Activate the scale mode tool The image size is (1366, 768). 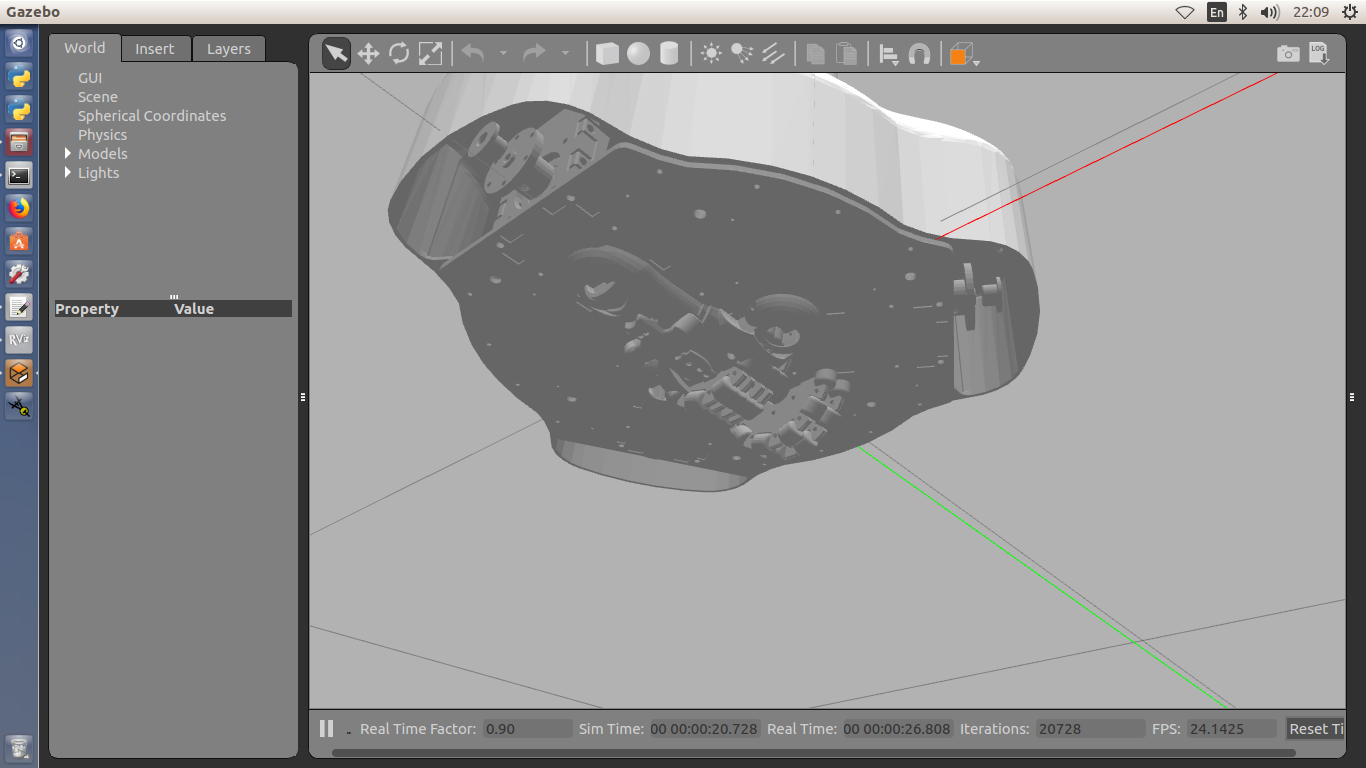[430, 53]
